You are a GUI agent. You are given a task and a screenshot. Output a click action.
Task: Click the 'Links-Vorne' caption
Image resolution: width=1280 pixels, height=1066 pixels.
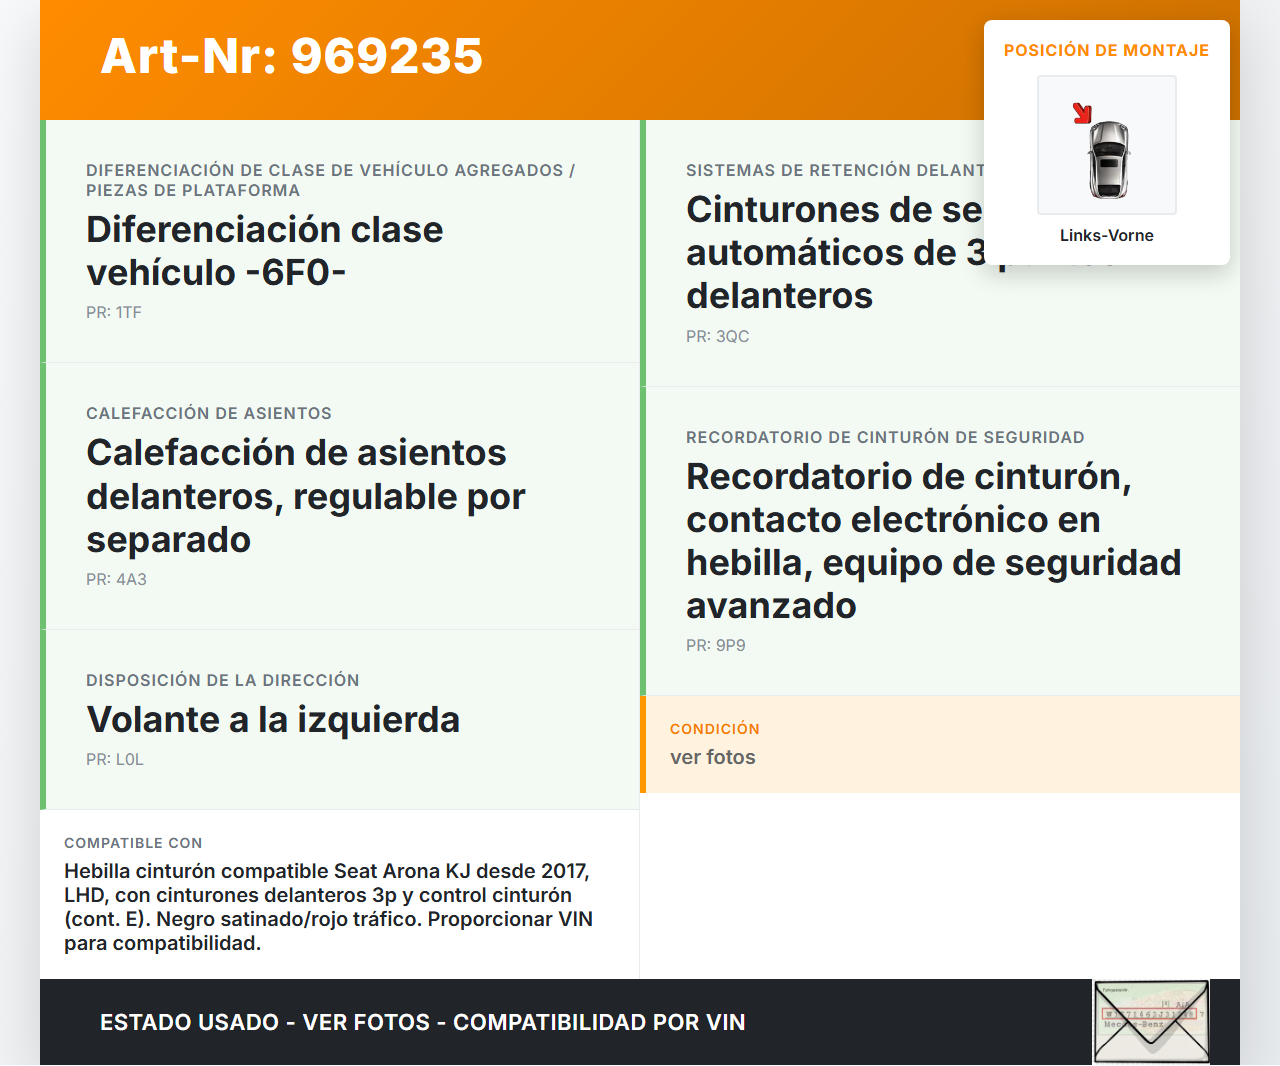1107,235
